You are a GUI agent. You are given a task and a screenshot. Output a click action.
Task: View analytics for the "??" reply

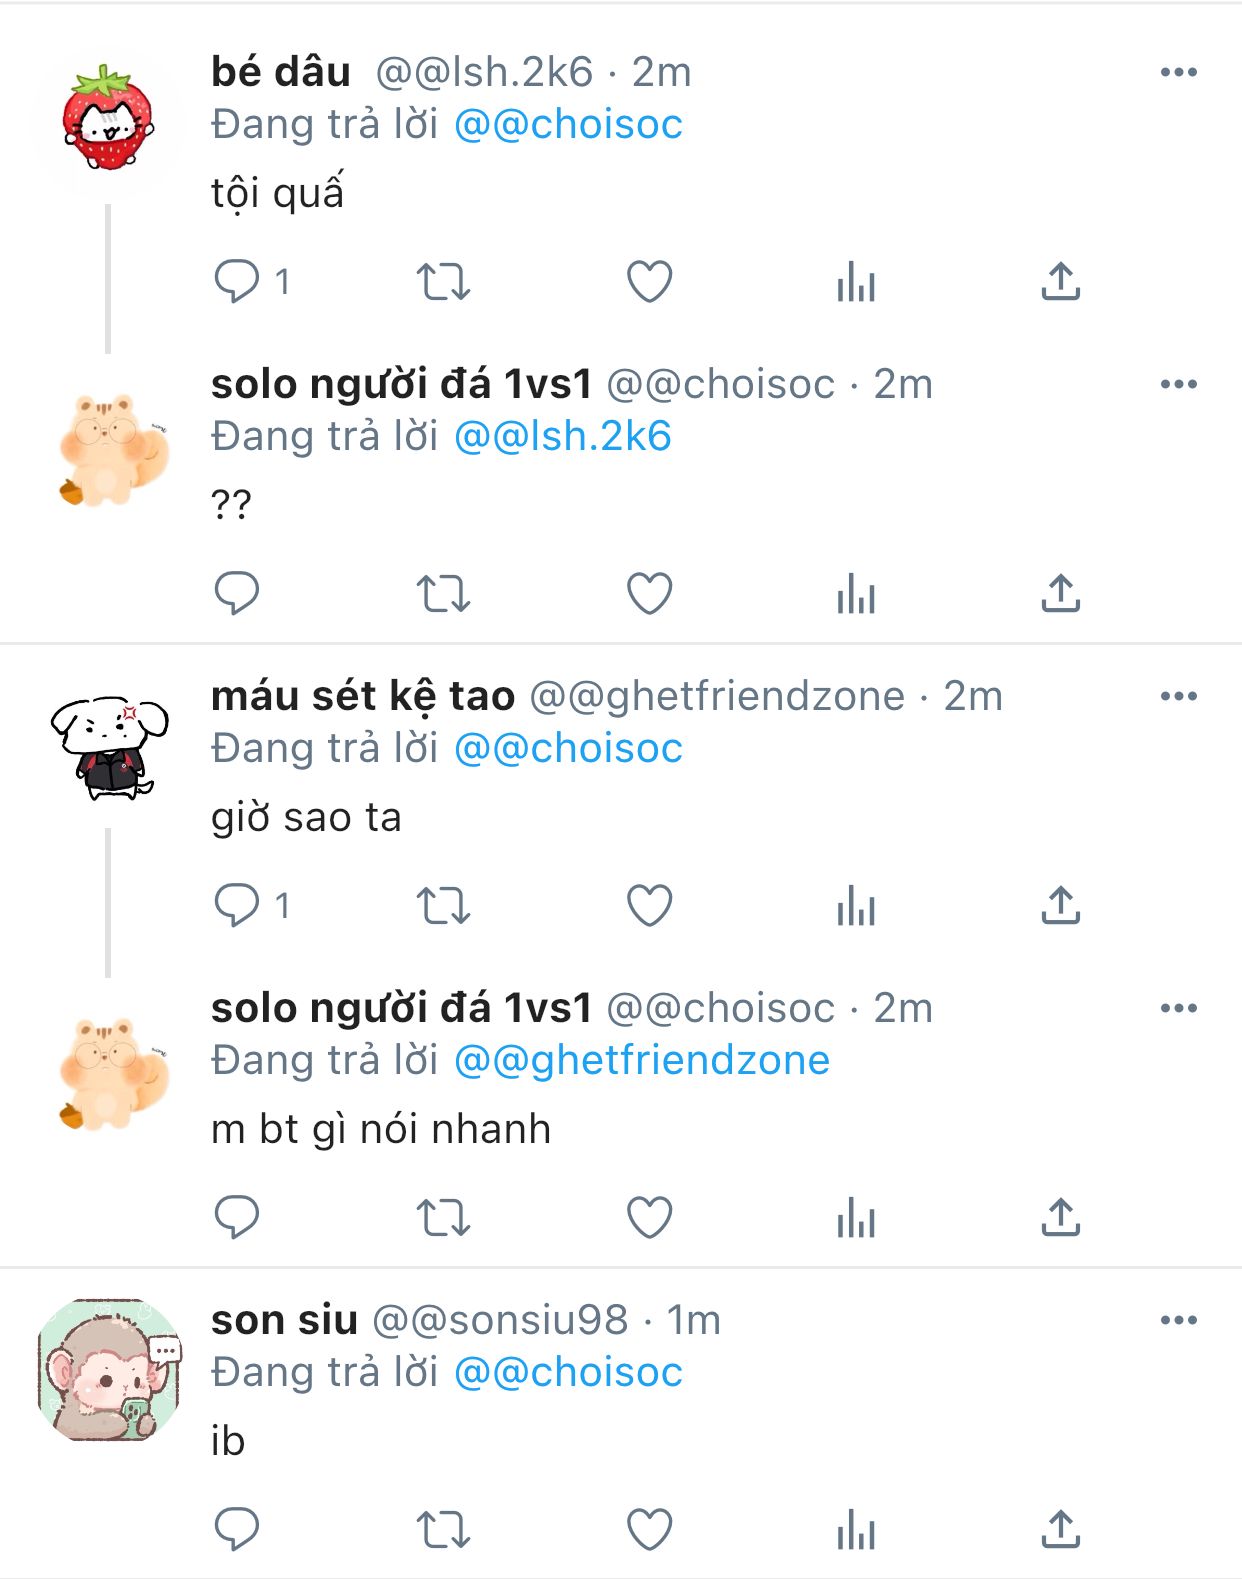click(856, 593)
